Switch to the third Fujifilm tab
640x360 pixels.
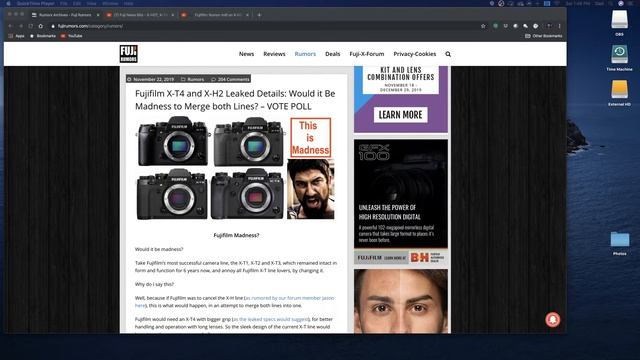click(x=216, y=15)
